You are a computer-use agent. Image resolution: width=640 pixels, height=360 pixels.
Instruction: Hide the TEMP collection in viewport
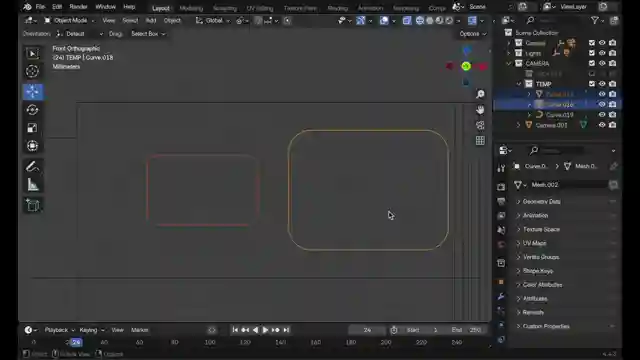(x=602, y=84)
